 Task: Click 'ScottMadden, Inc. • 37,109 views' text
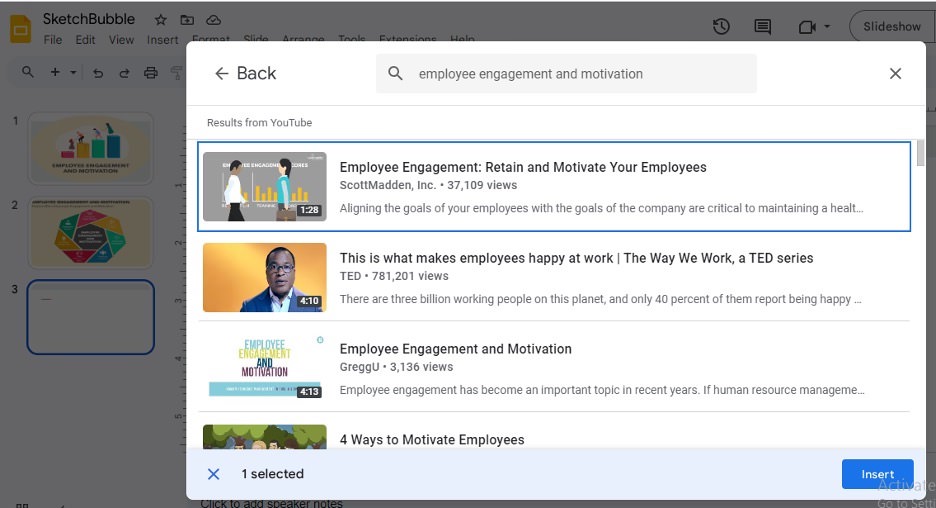point(428,185)
